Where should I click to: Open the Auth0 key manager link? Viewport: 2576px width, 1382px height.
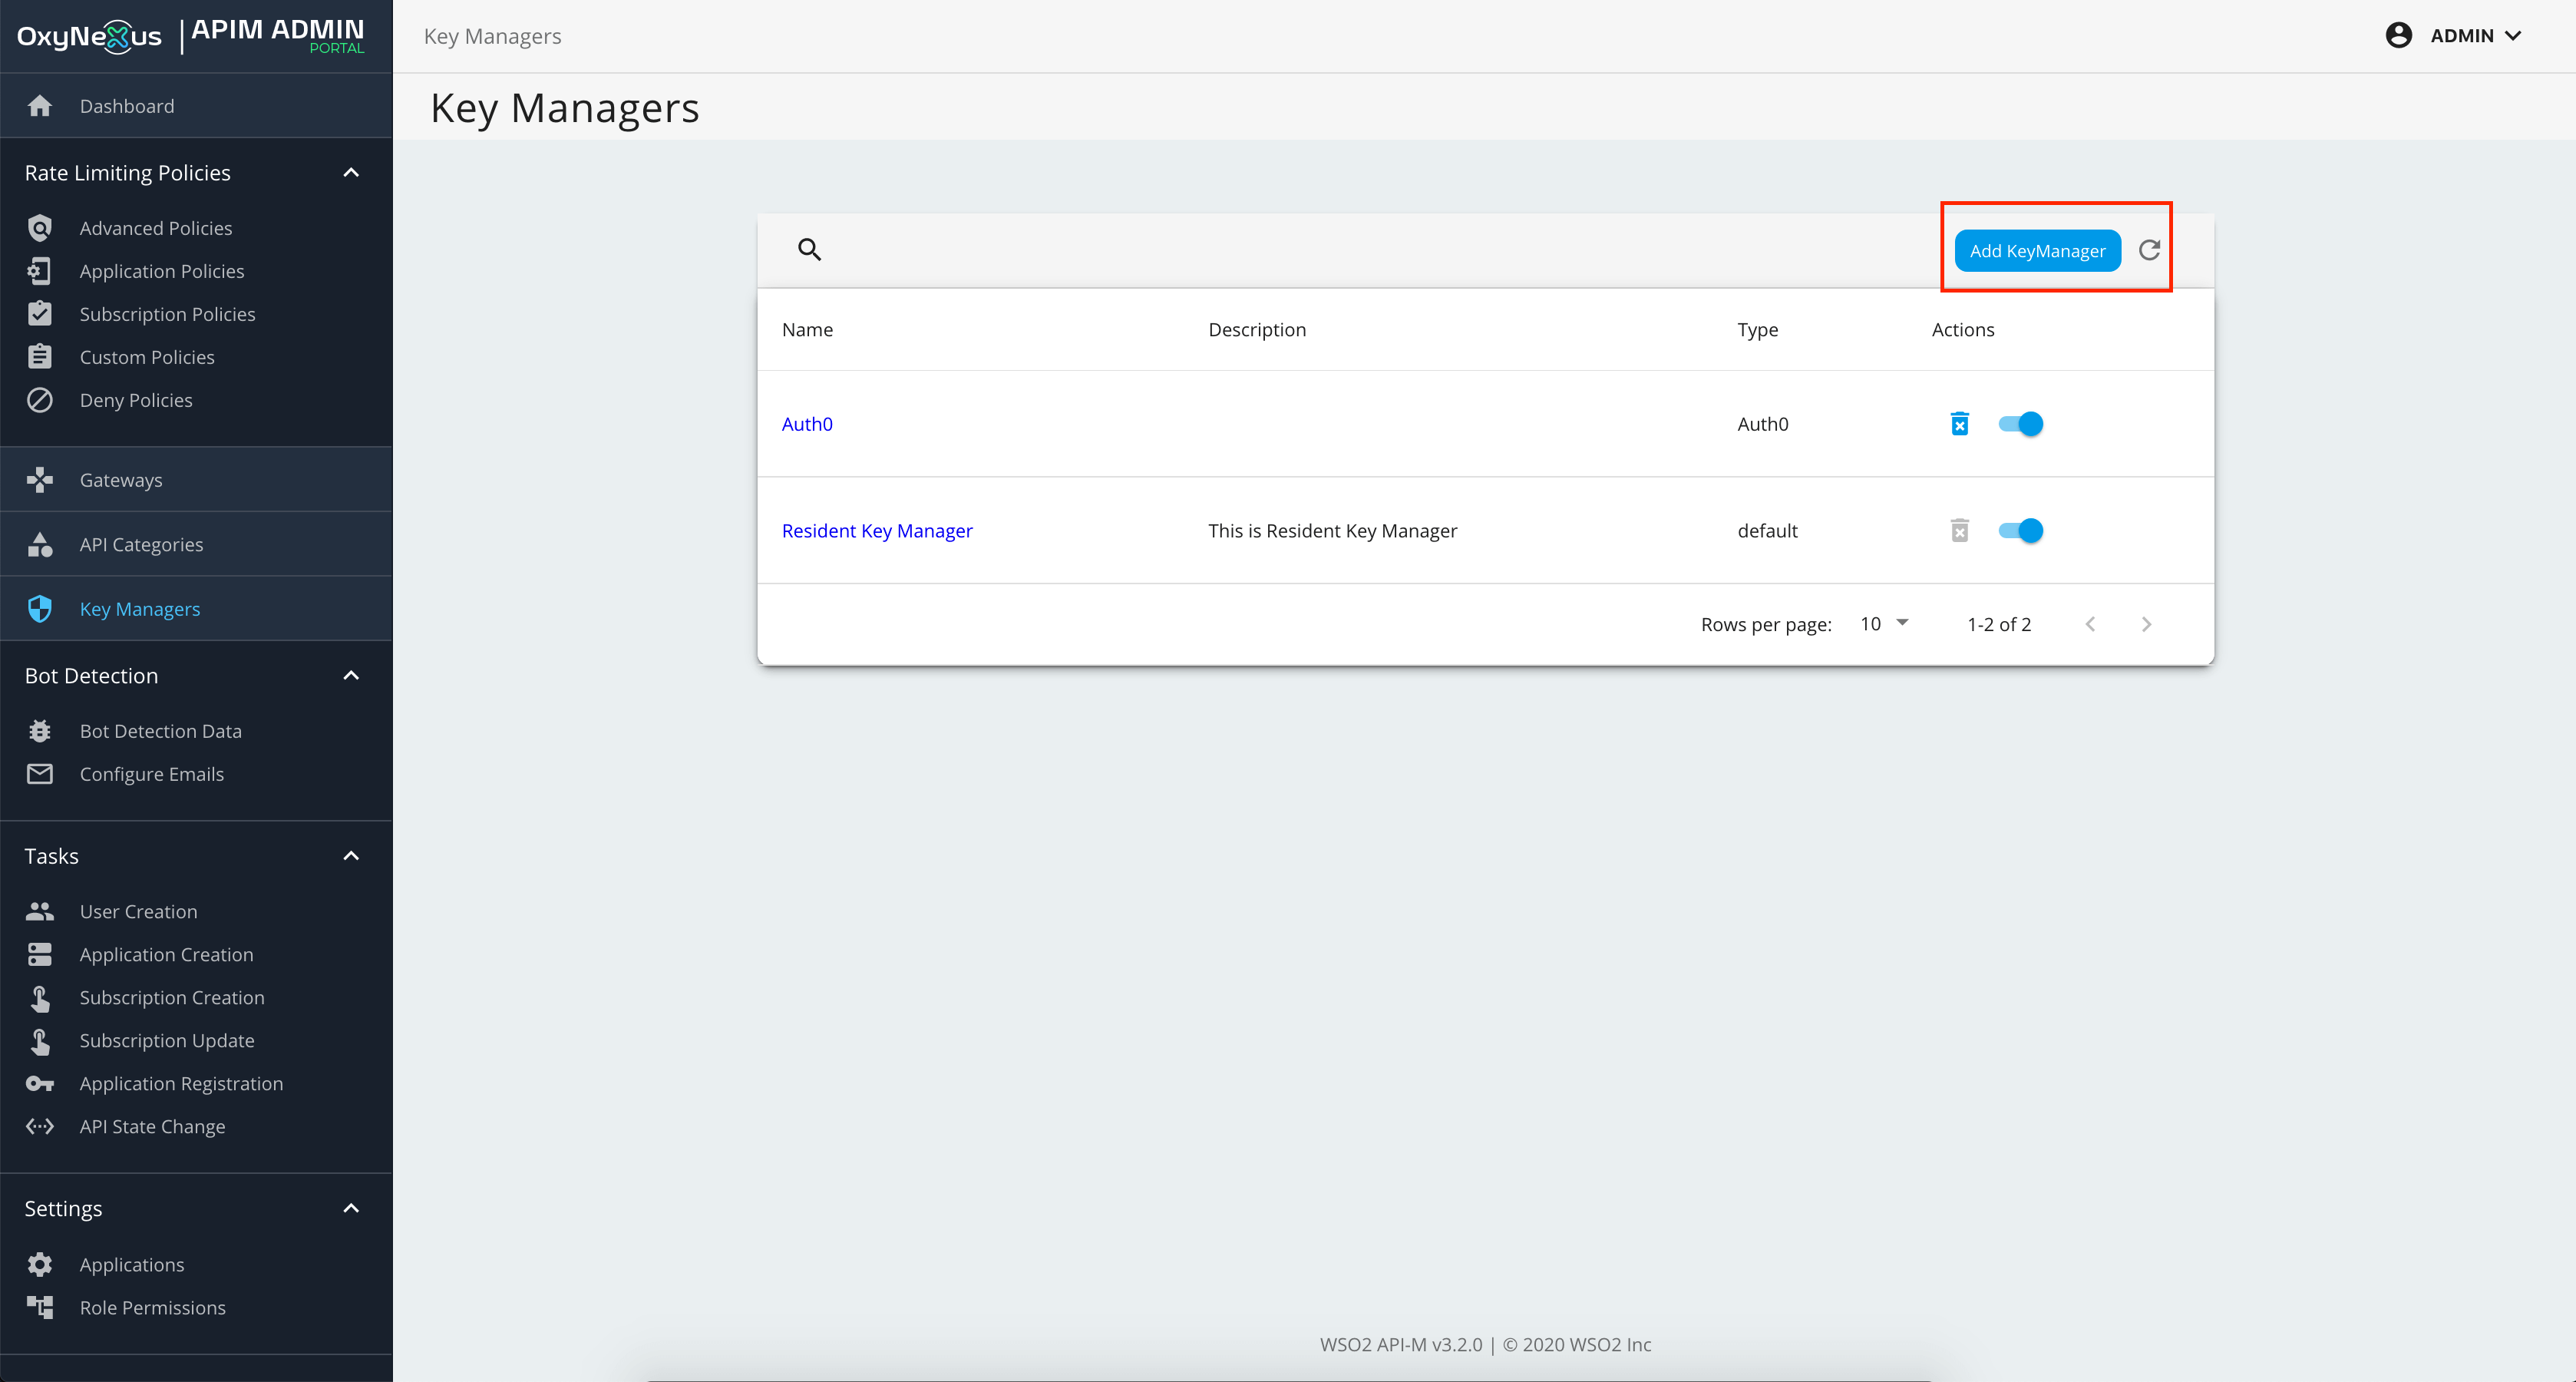[806, 424]
